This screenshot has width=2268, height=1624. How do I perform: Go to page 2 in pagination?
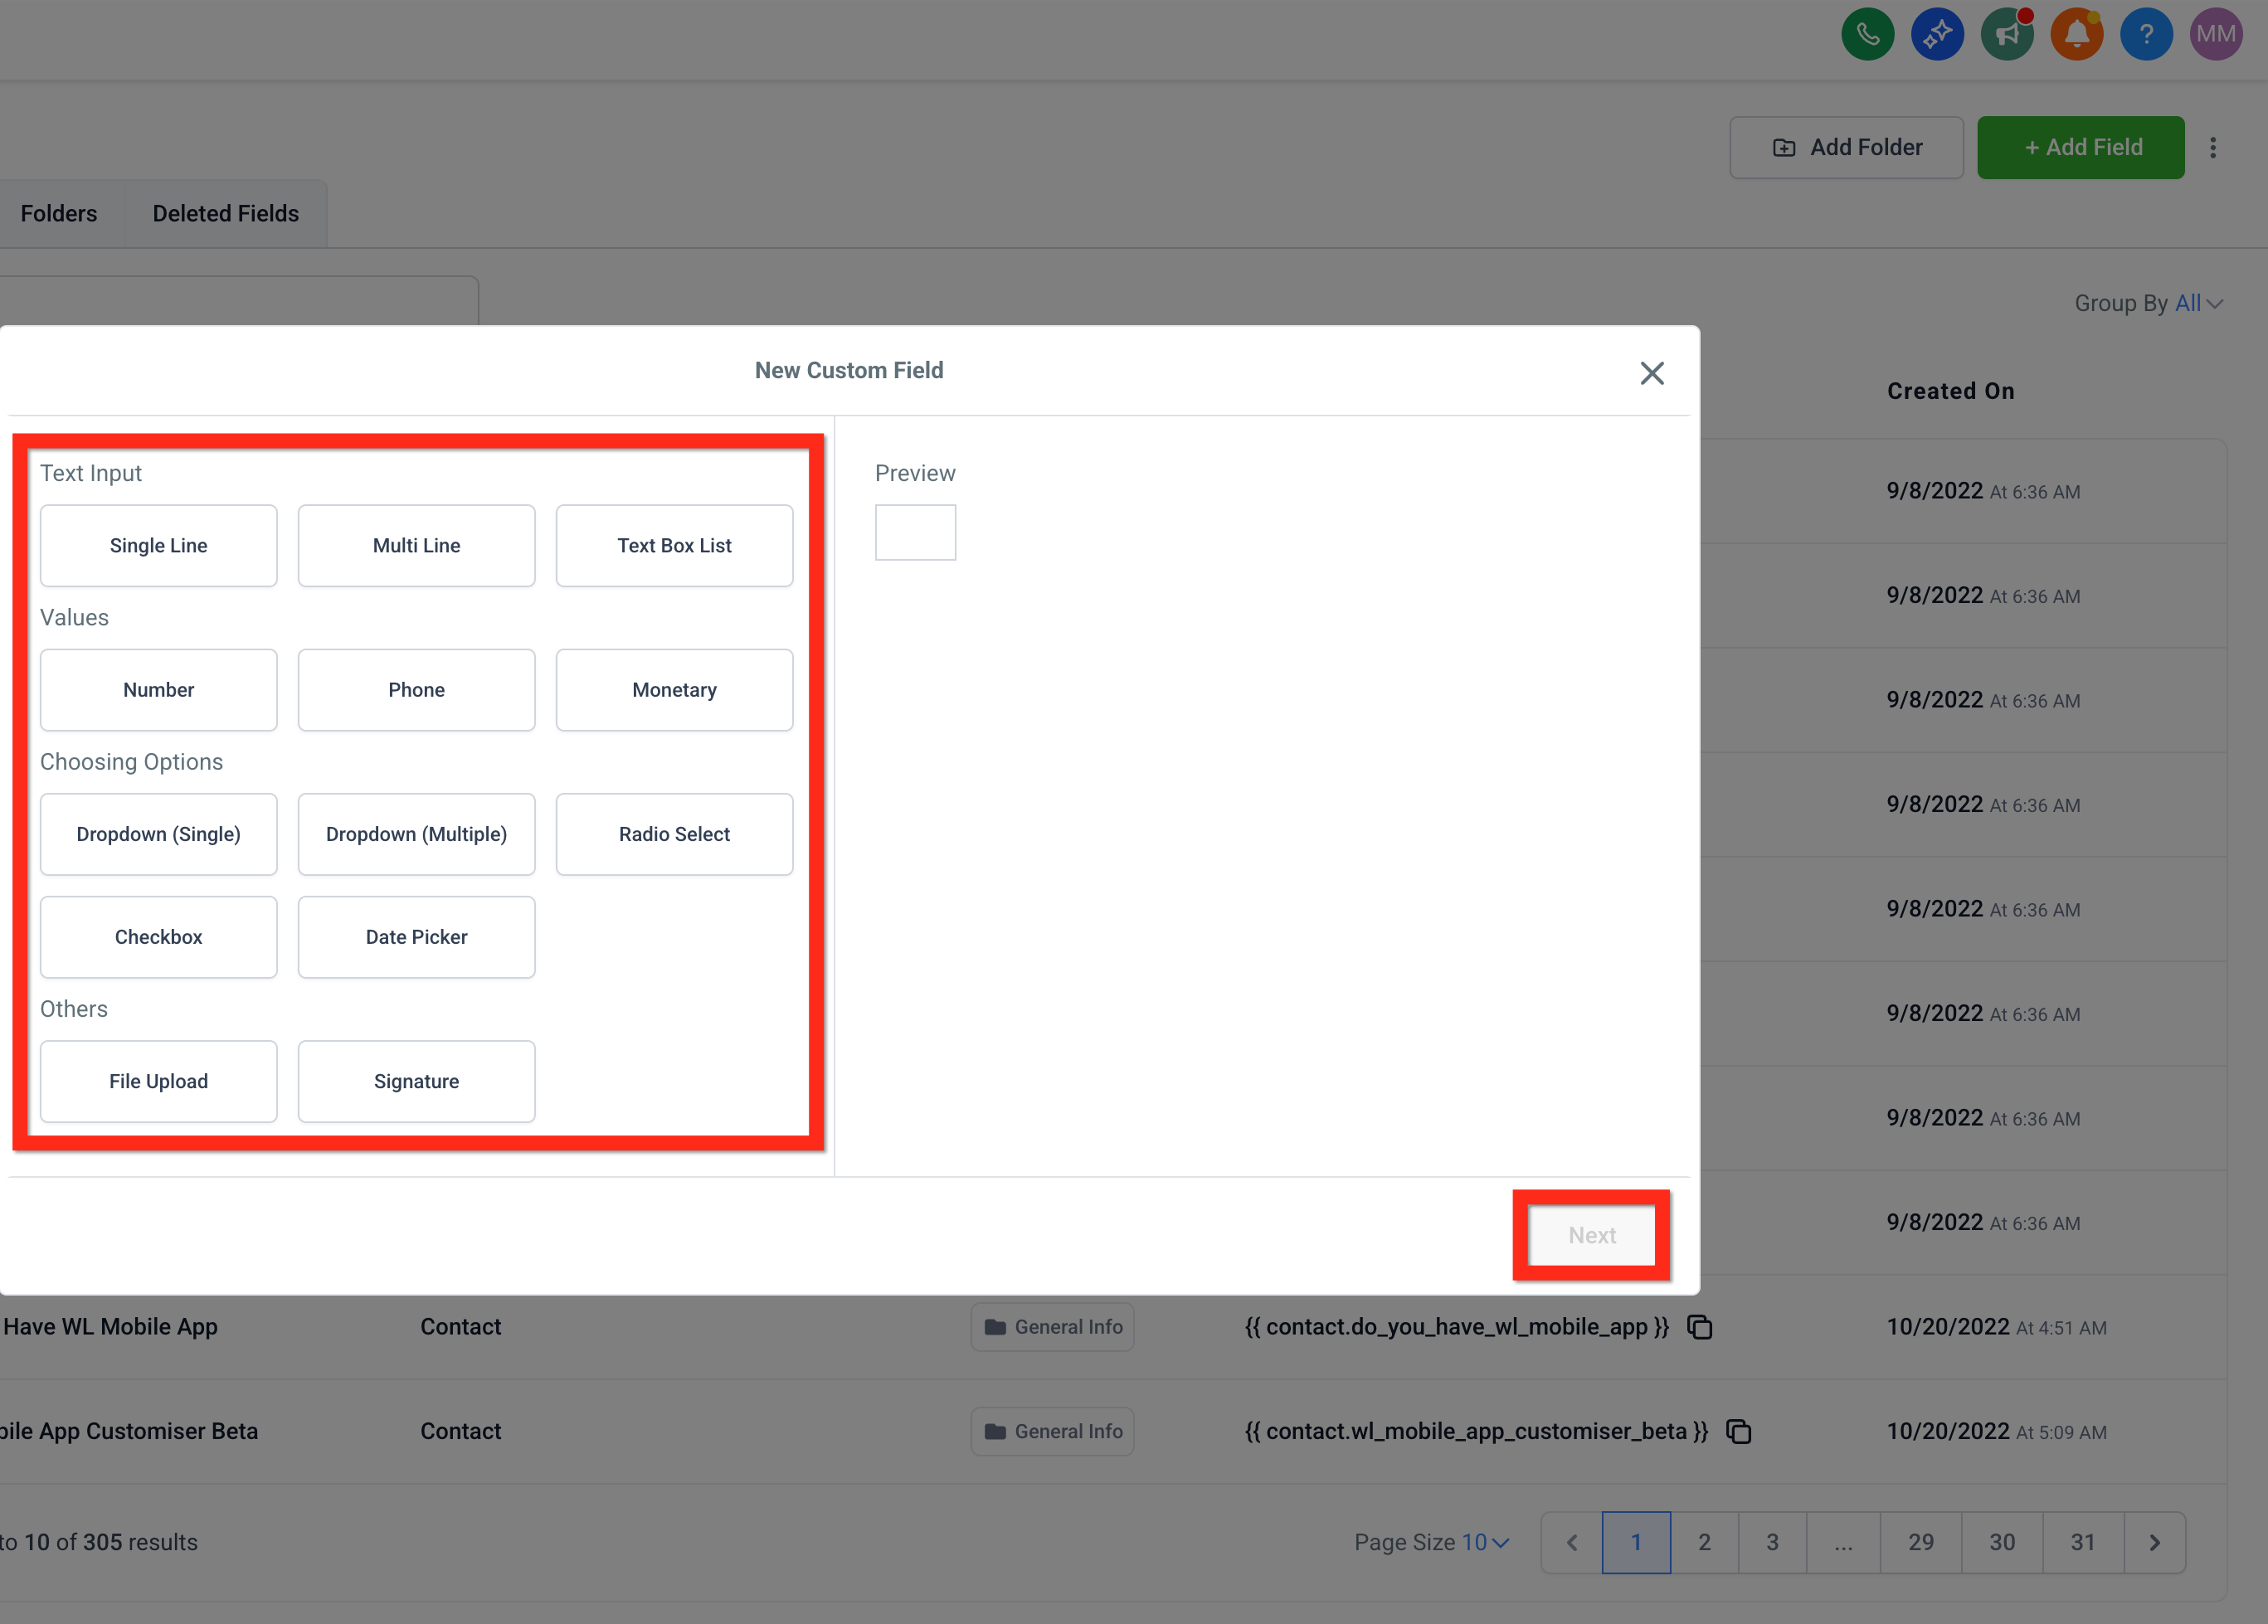pos(1705,1543)
